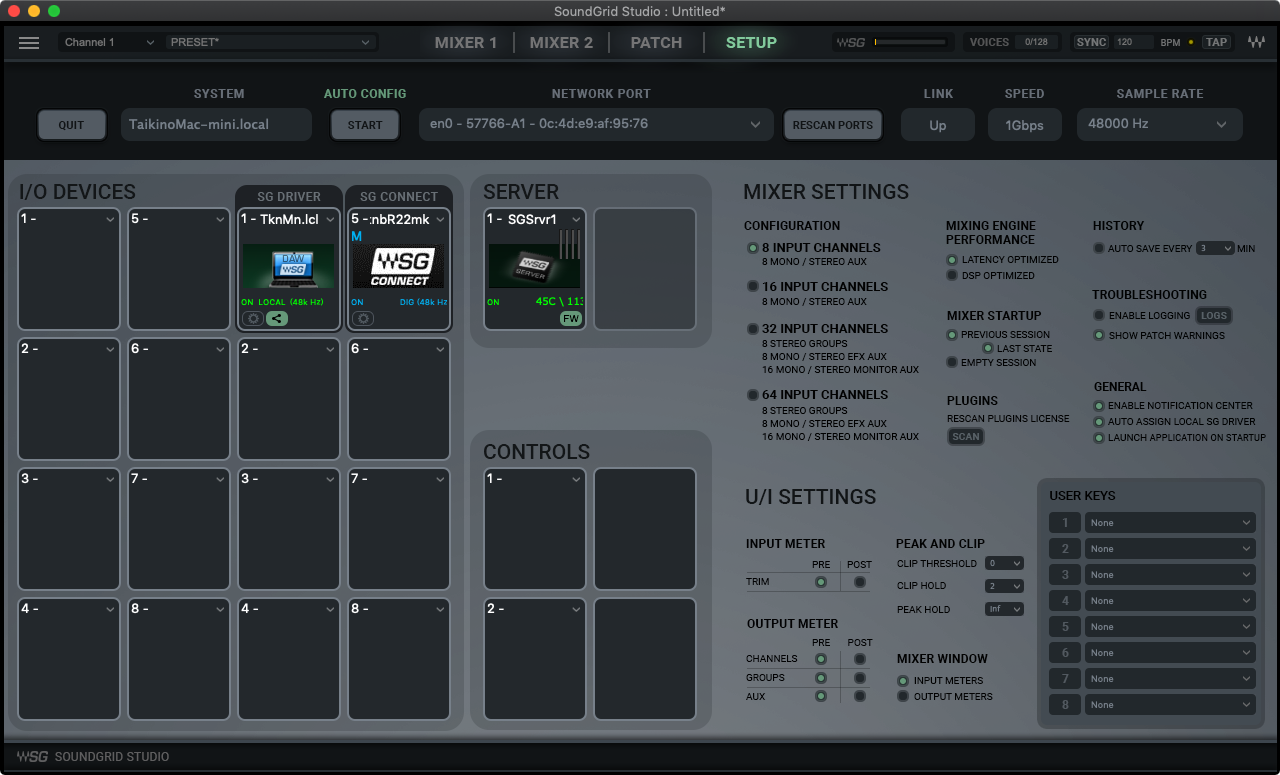Select Previous Session mixer startup

click(952, 335)
